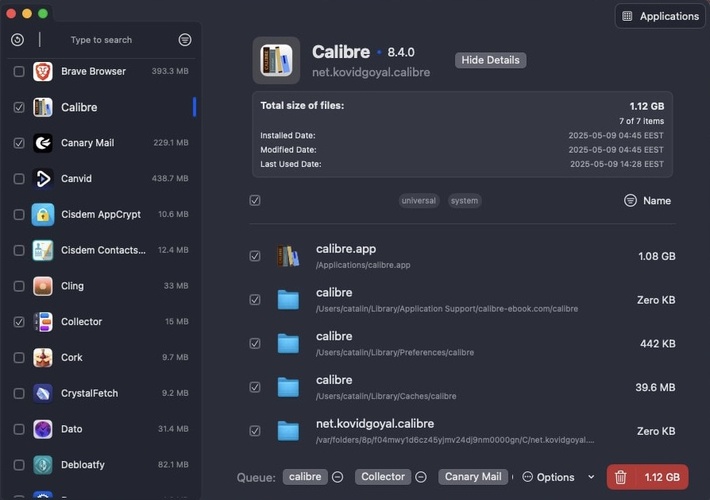710x500 pixels.
Task: Select the system filter tag
Action: click(464, 201)
